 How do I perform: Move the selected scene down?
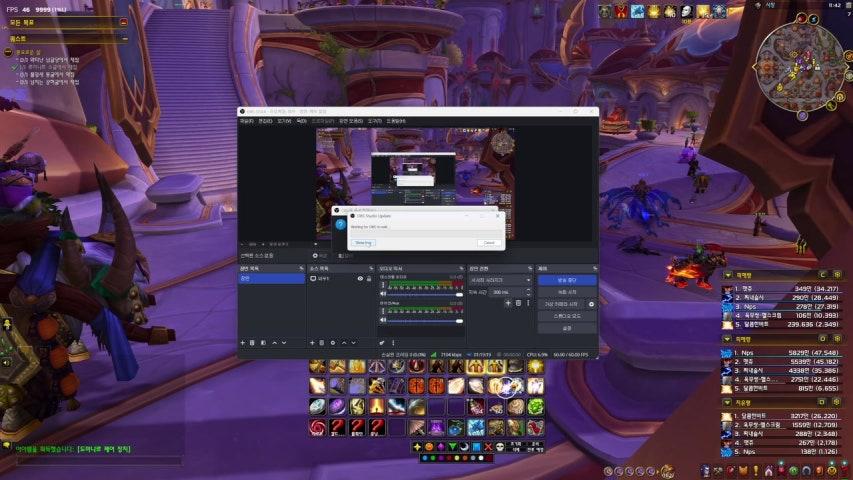[284, 343]
